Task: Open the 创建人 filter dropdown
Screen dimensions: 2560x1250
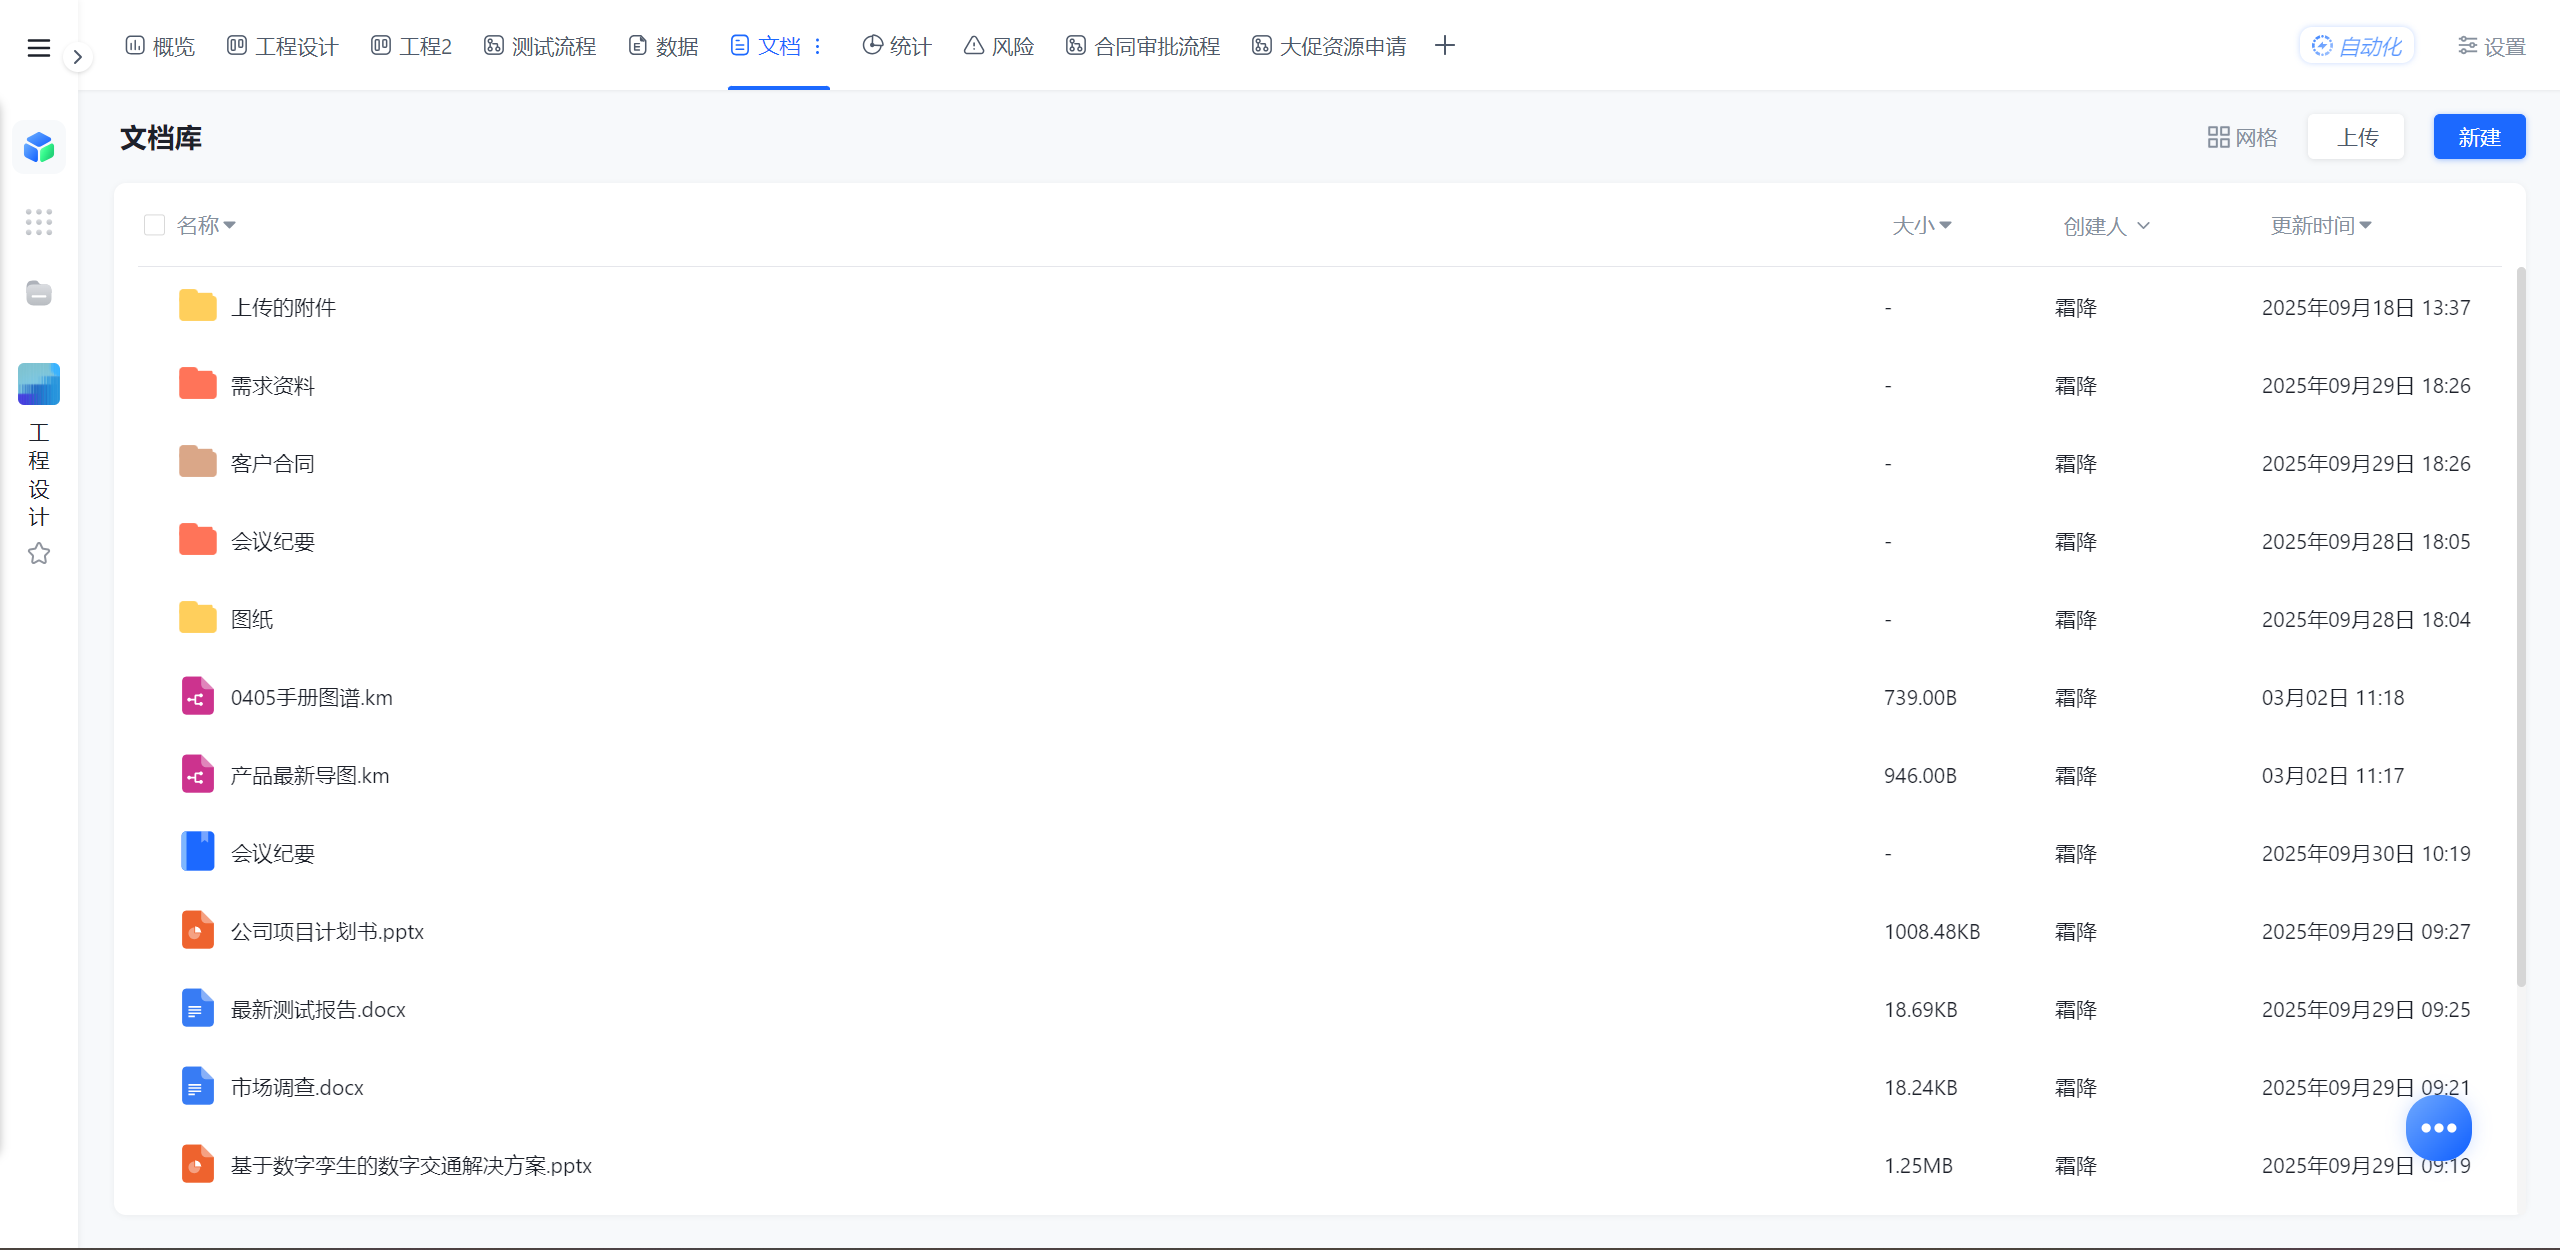Action: point(2106,226)
